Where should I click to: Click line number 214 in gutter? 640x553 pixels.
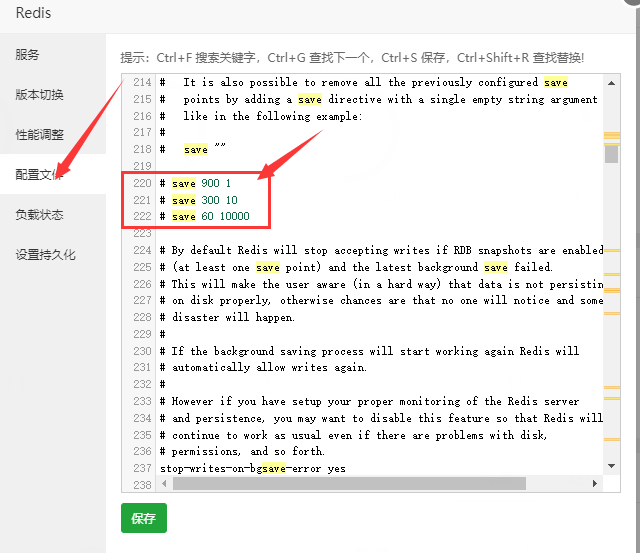142,82
